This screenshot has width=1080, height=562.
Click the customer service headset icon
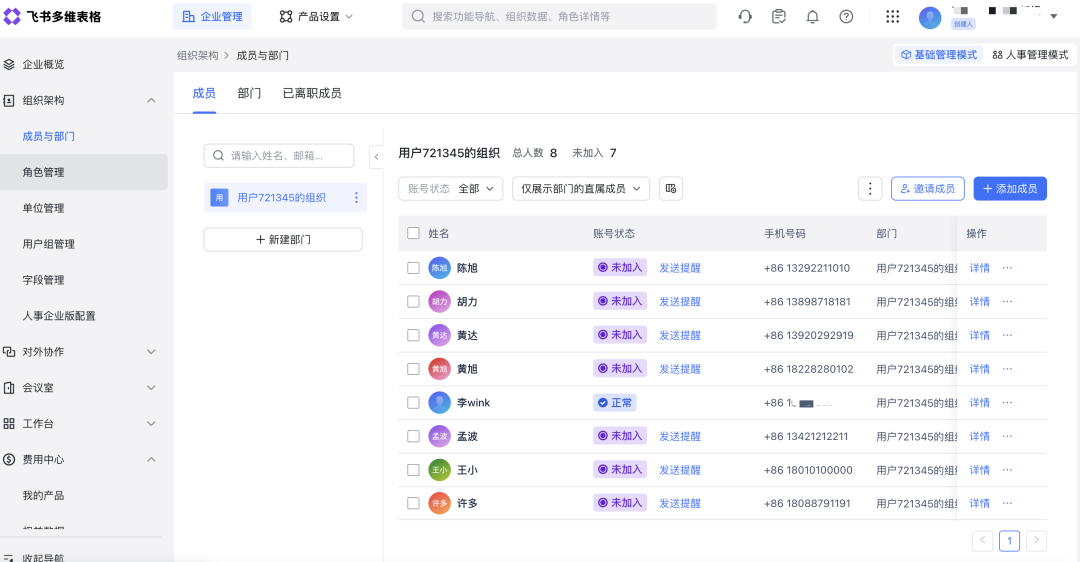click(x=745, y=17)
